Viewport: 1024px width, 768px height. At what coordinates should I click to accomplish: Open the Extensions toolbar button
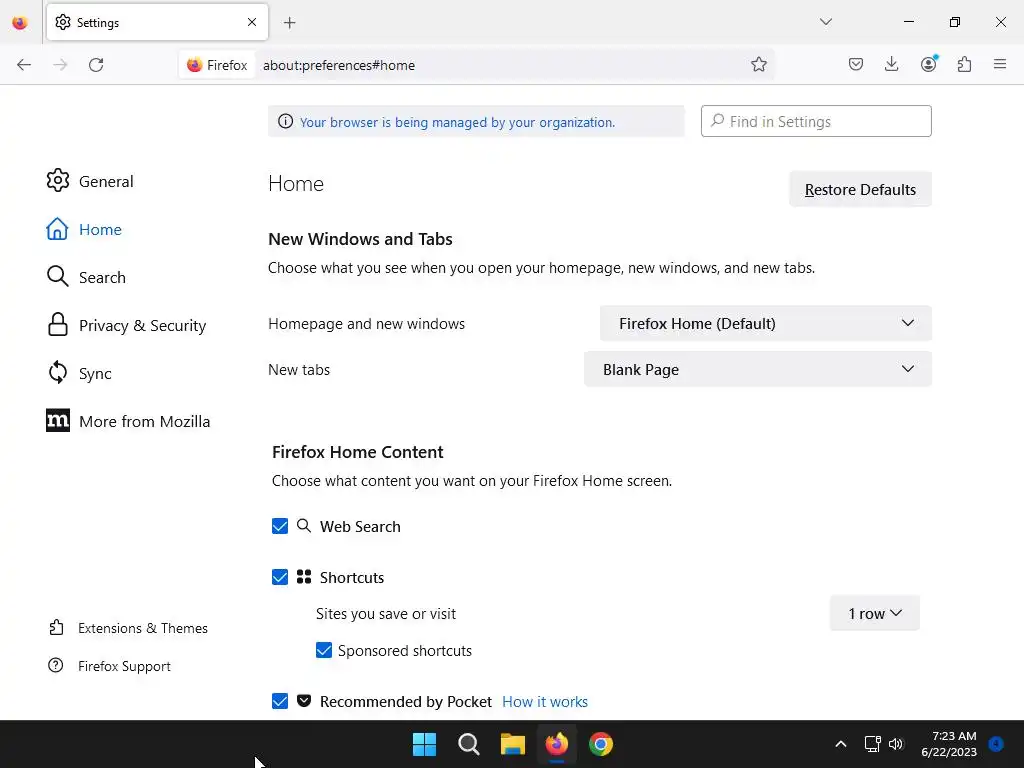965,64
